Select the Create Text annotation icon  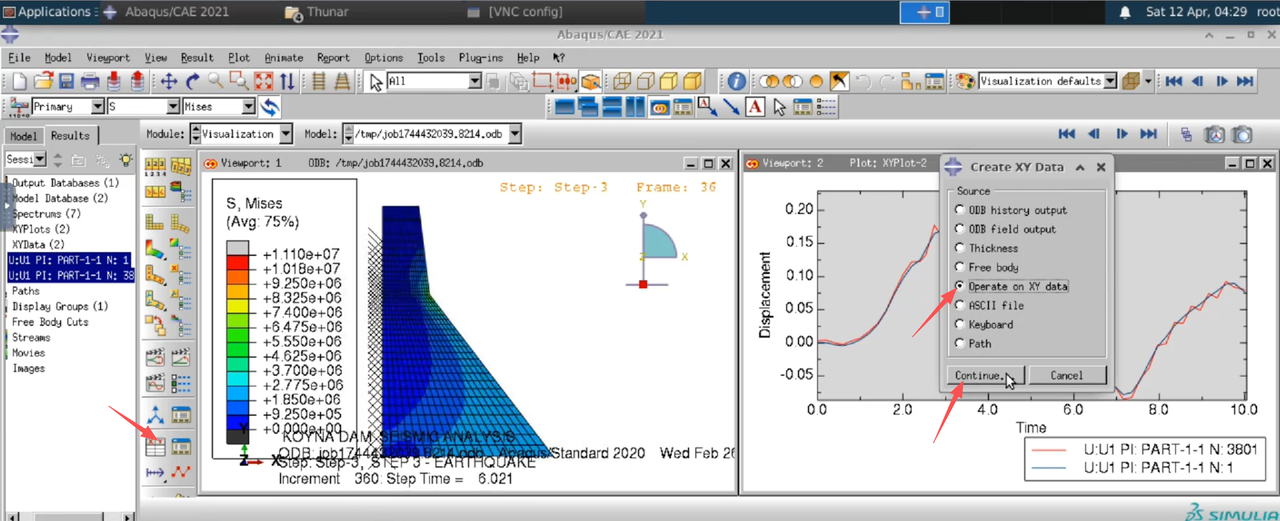[753, 106]
